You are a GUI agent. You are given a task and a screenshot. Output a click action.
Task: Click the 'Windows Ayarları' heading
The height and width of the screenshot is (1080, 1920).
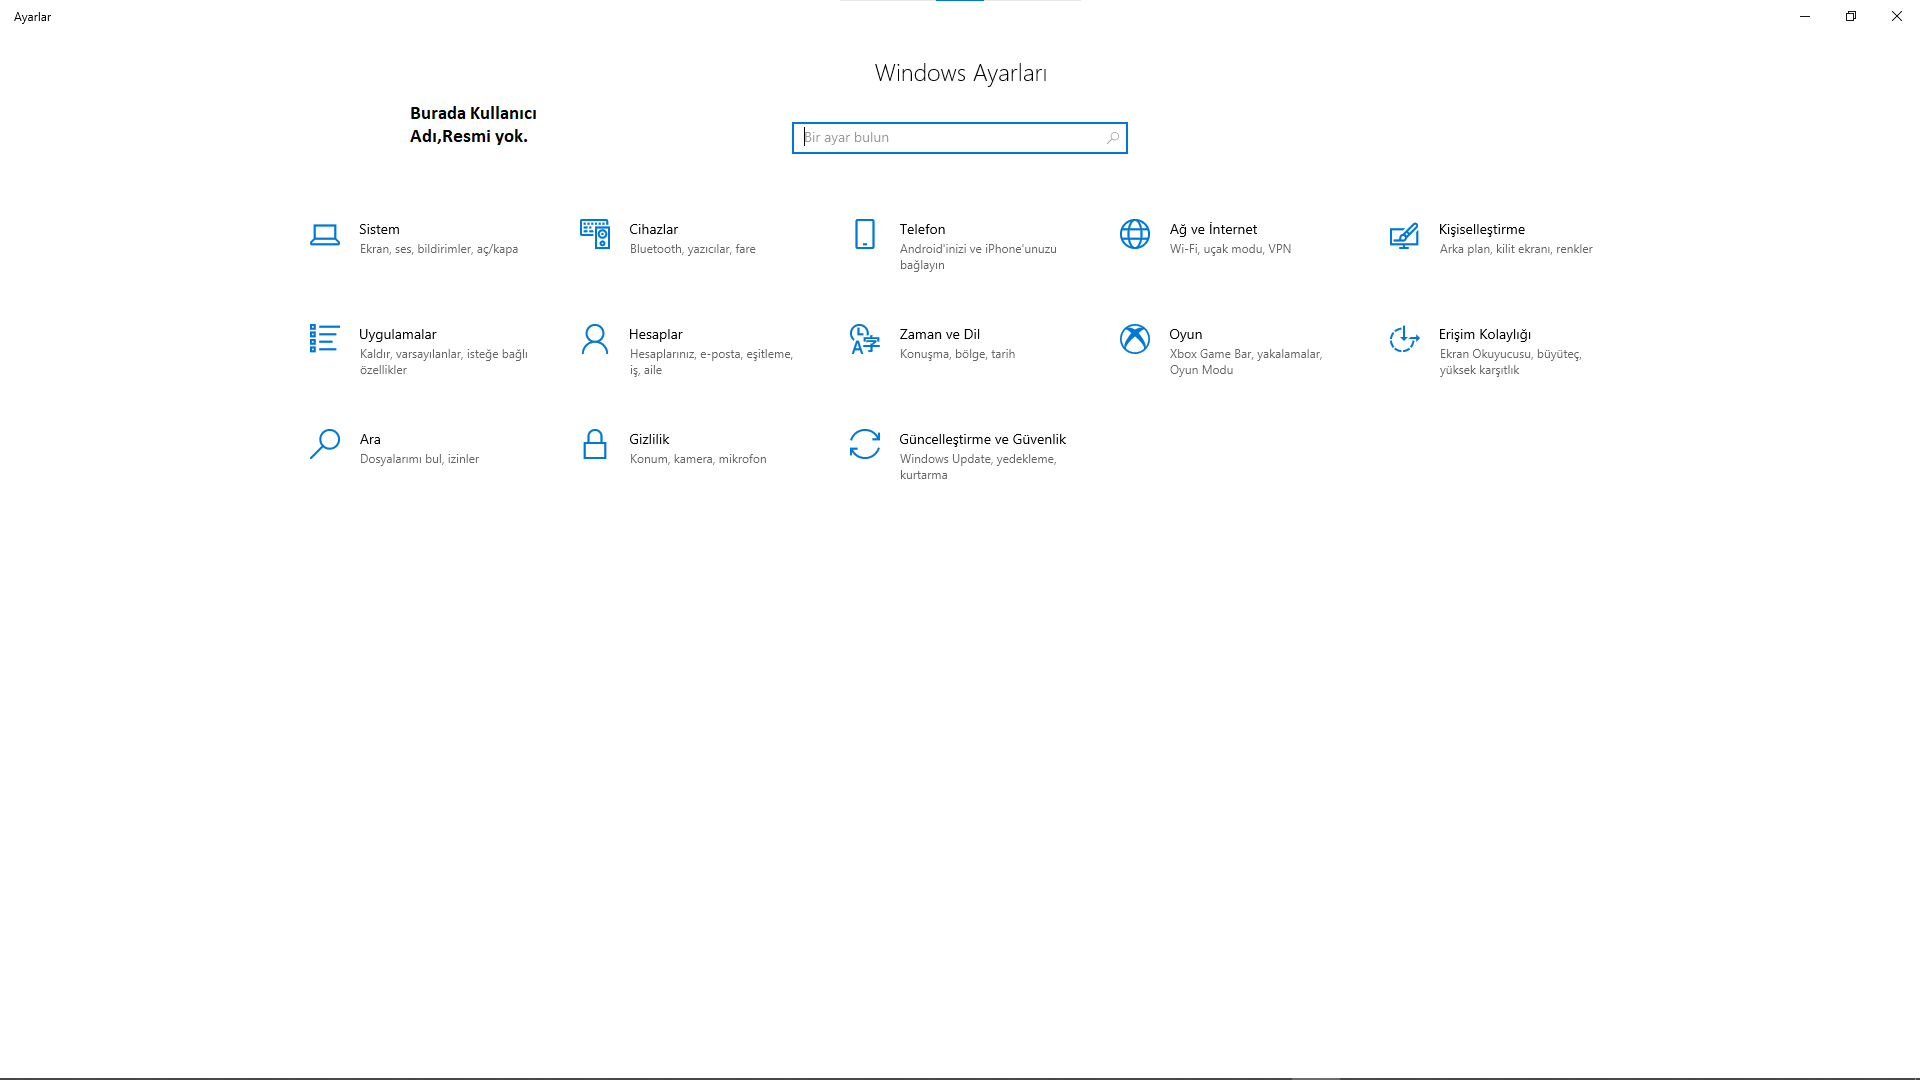click(960, 73)
